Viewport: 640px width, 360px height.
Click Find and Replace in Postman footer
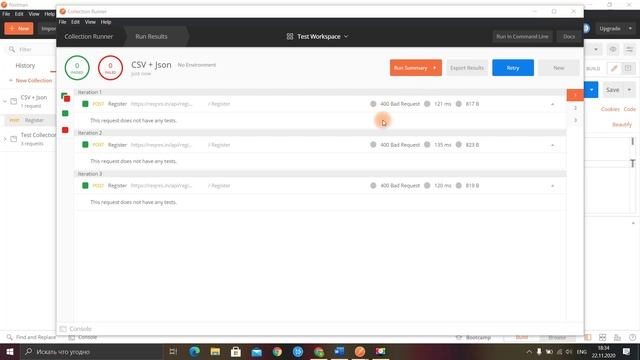[31, 337]
